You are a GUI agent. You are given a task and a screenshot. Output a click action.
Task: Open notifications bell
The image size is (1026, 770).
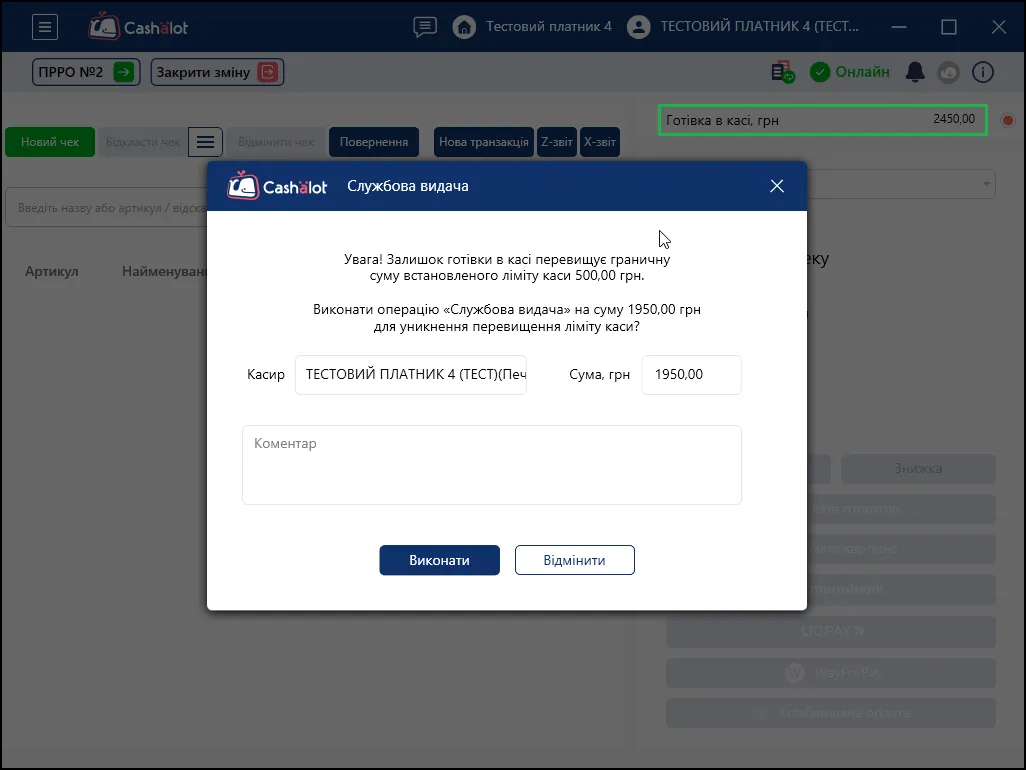[915, 72]
